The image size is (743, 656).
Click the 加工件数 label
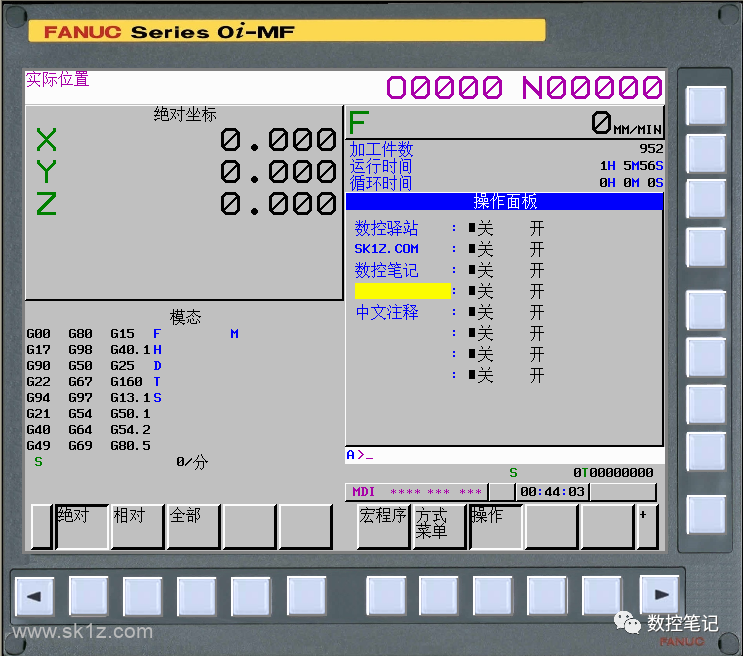[x=381, y=149]
